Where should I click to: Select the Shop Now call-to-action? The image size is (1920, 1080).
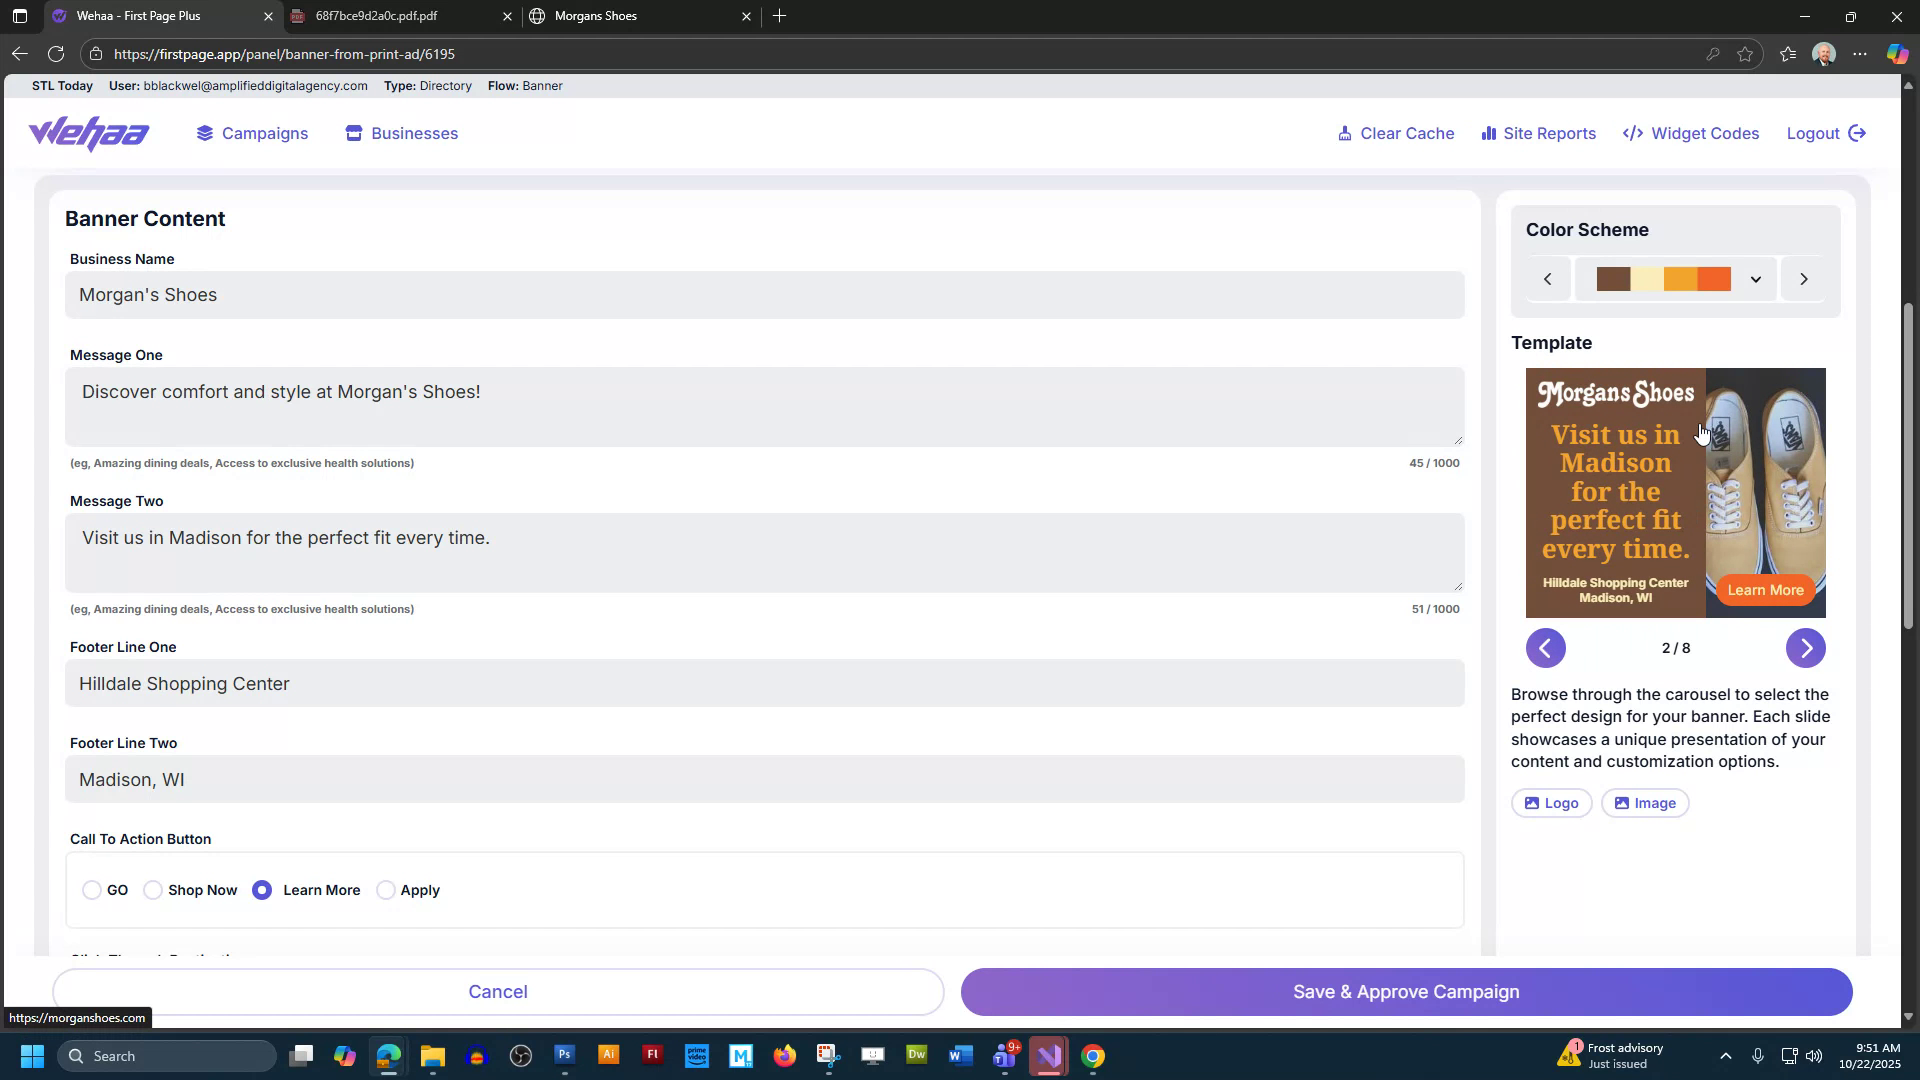pos(153,890)
